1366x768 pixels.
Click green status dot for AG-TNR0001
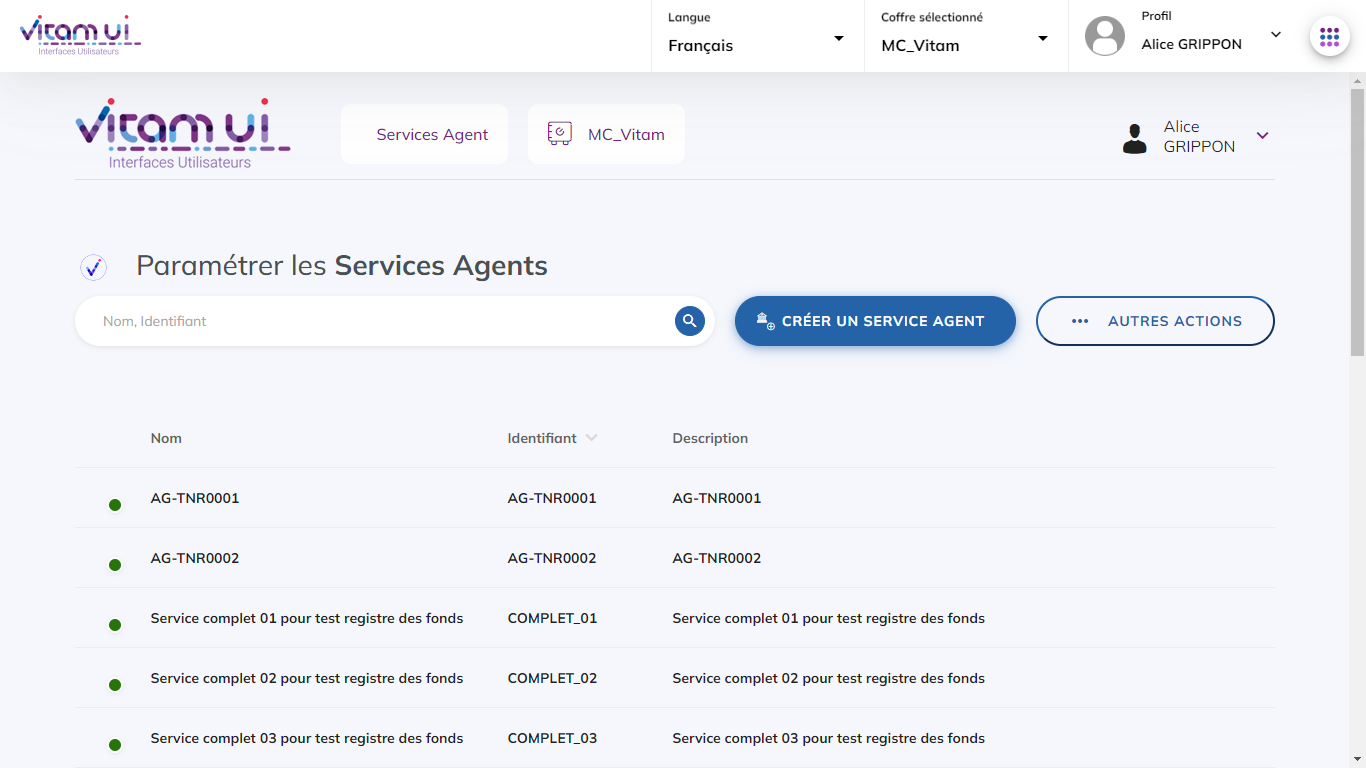pos(115,505)
